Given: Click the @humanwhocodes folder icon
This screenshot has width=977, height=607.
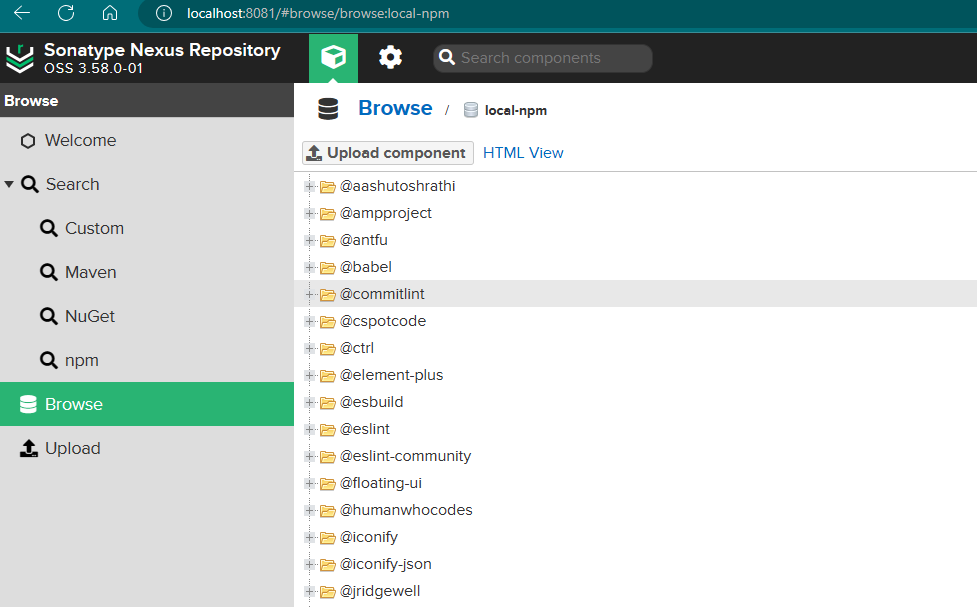Looking at the screenshot, I should [x=328, y=511].
